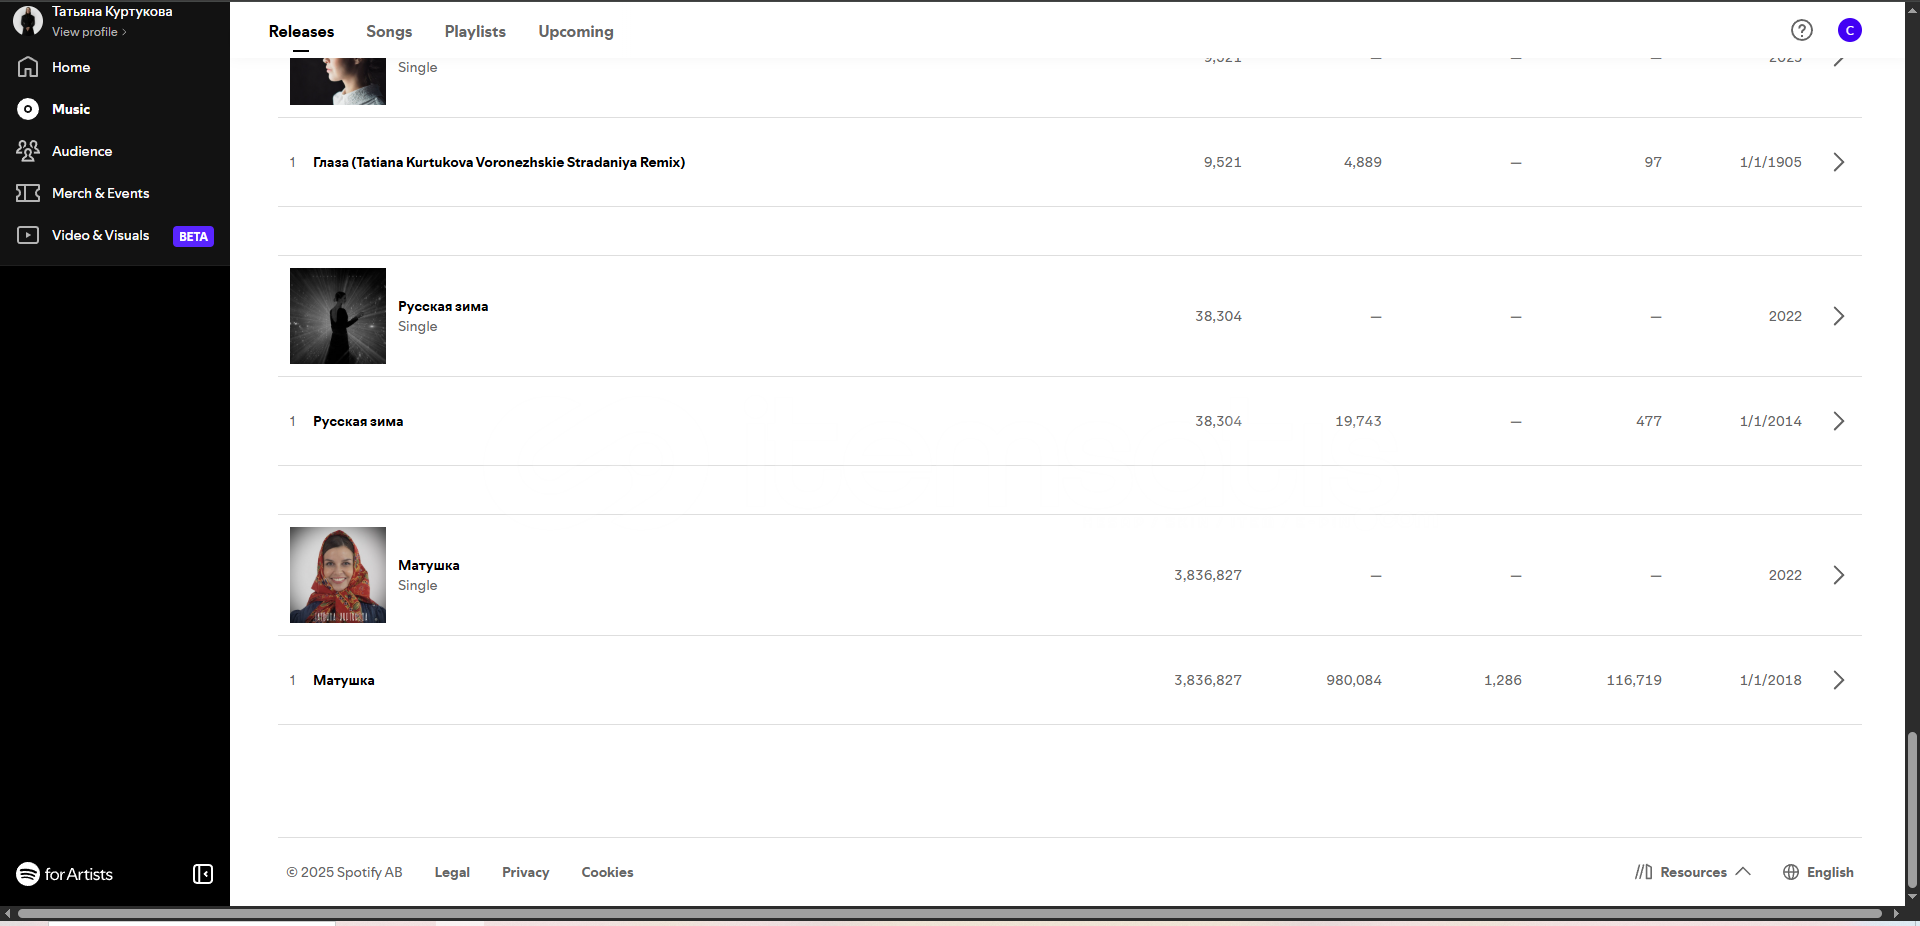
Task: Switch to the Upcoming tab
Action: [576, 31]
